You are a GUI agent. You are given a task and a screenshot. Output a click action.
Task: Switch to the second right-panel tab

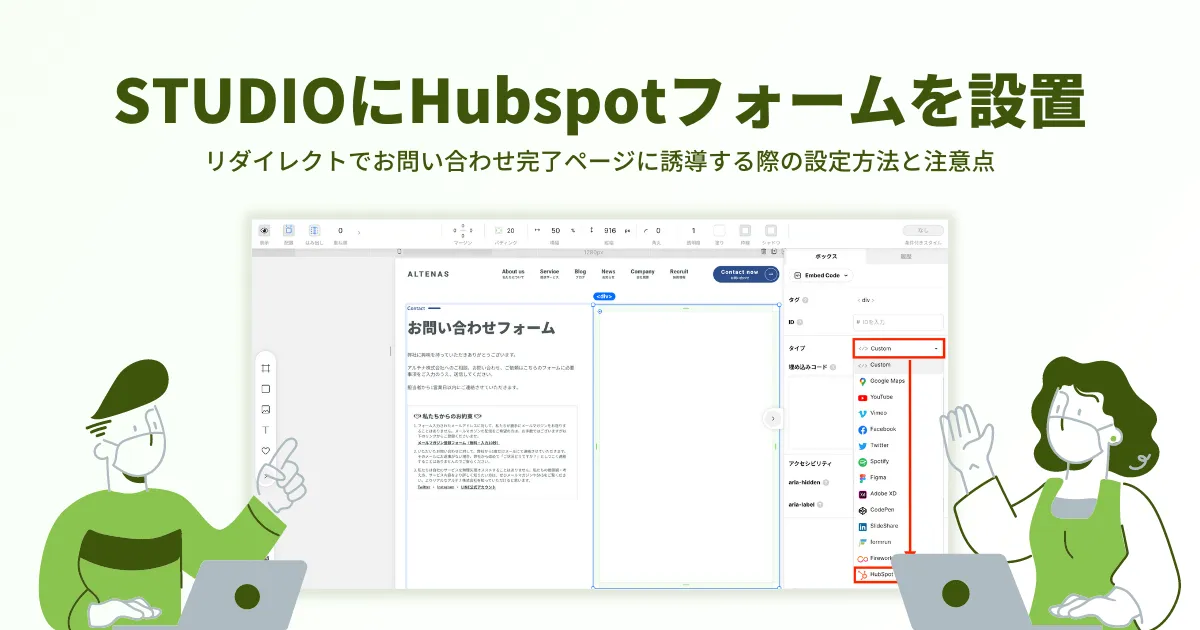coord(906,257)
